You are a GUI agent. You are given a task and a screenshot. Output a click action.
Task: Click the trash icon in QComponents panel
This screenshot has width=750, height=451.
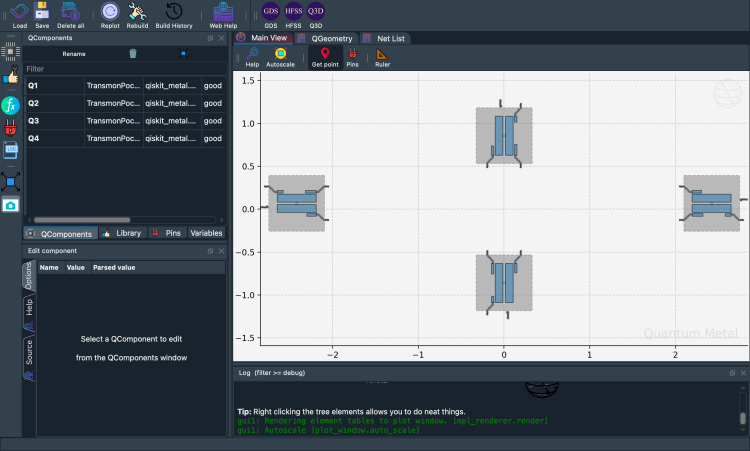[133, 54]
